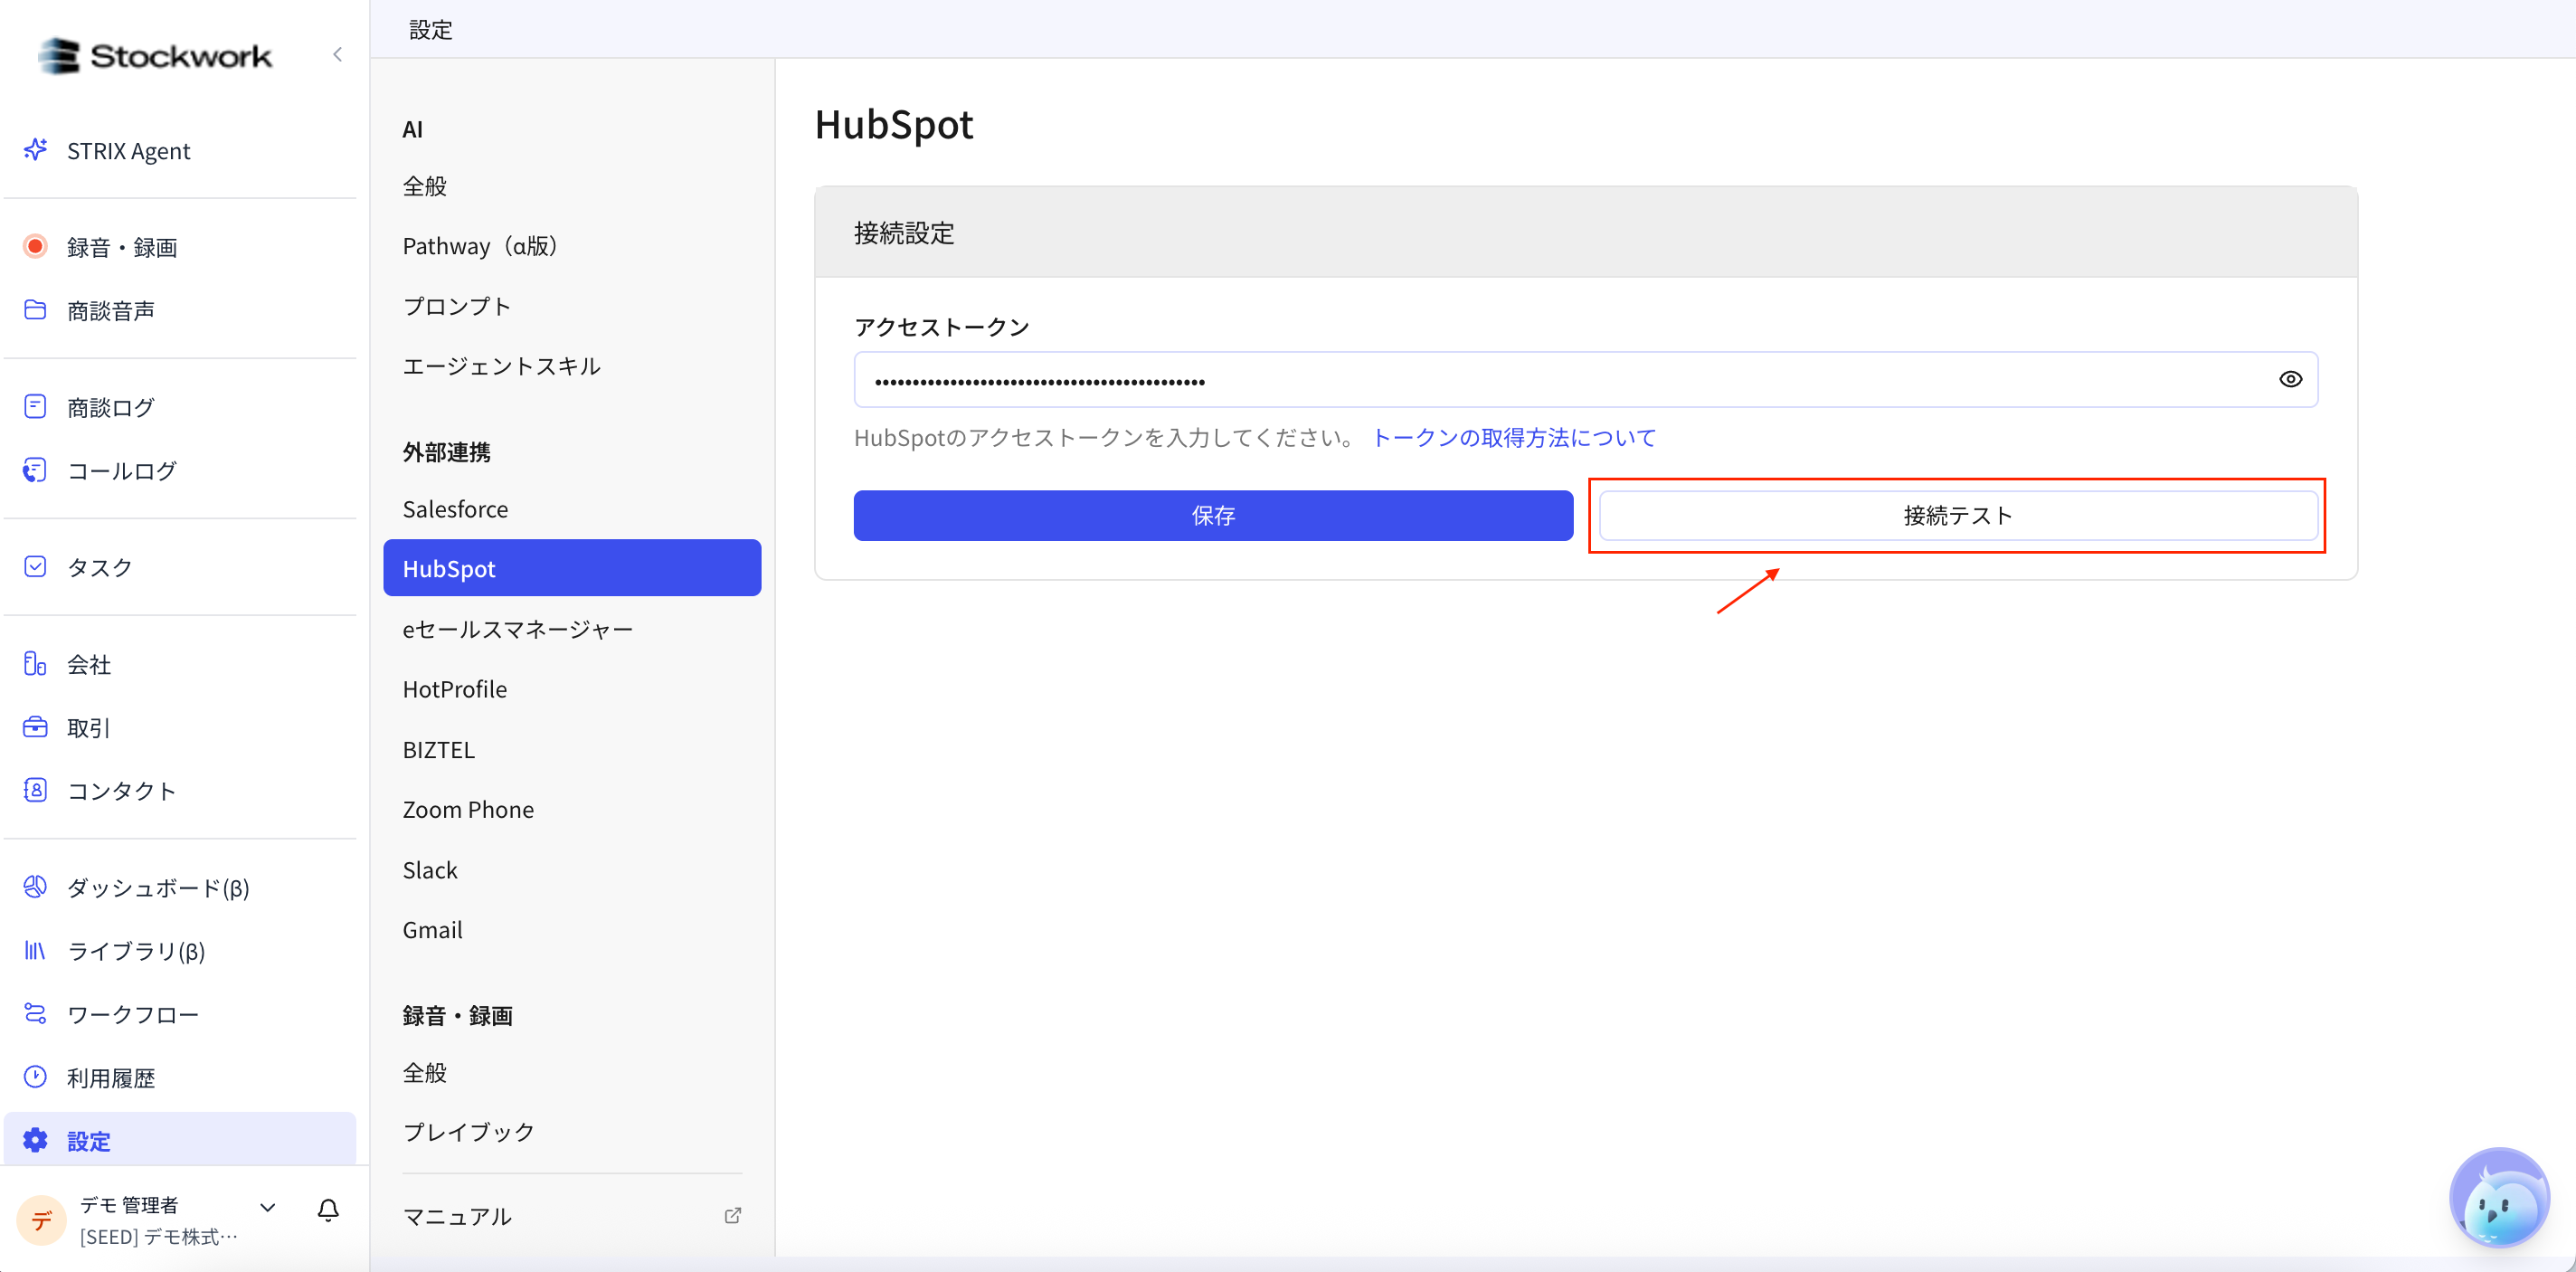The image size is (2576, 1272).
Task: Expand the デモ 管理者 account menu
Action: (x=267, y=1207)
